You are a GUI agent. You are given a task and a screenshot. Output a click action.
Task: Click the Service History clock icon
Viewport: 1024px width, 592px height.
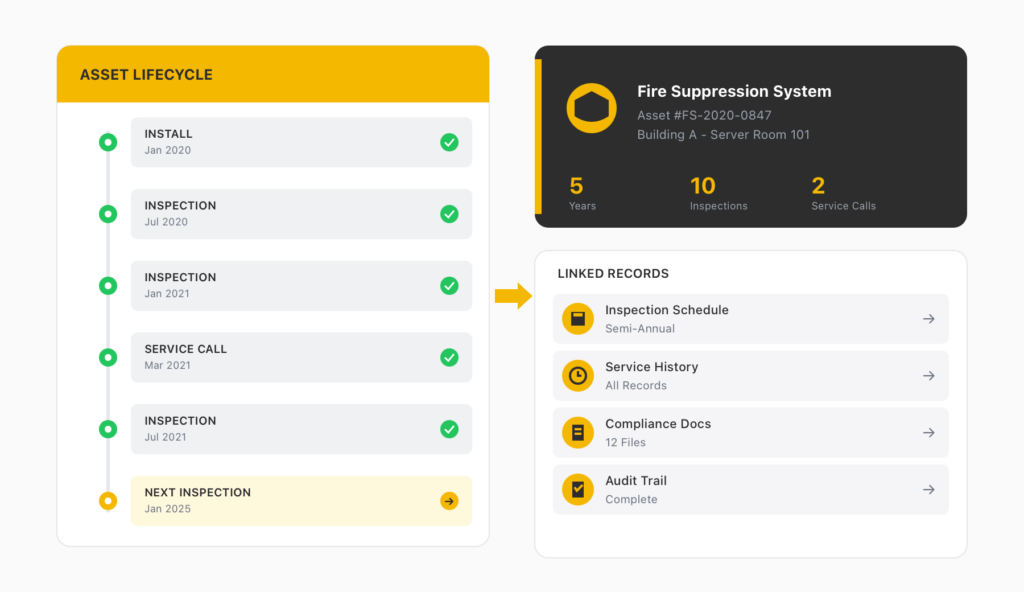577,376
